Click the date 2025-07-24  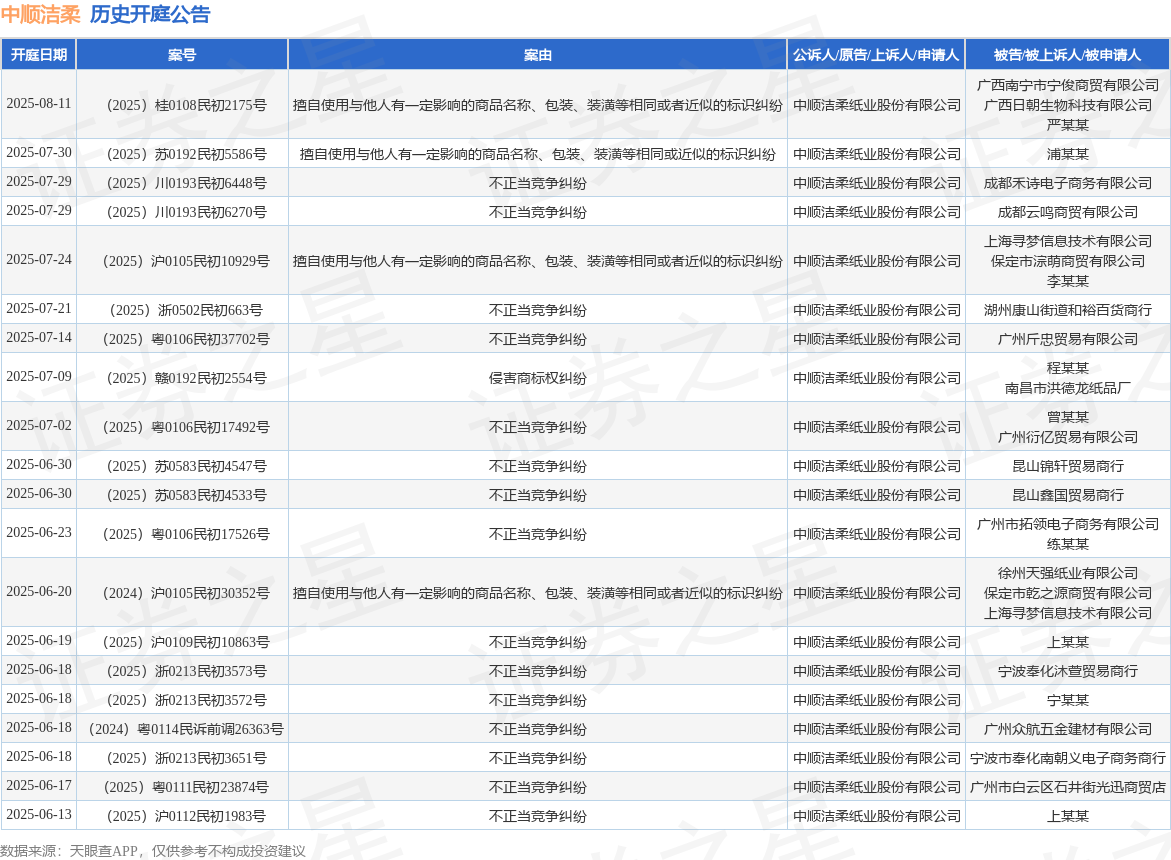pos(39,260)
